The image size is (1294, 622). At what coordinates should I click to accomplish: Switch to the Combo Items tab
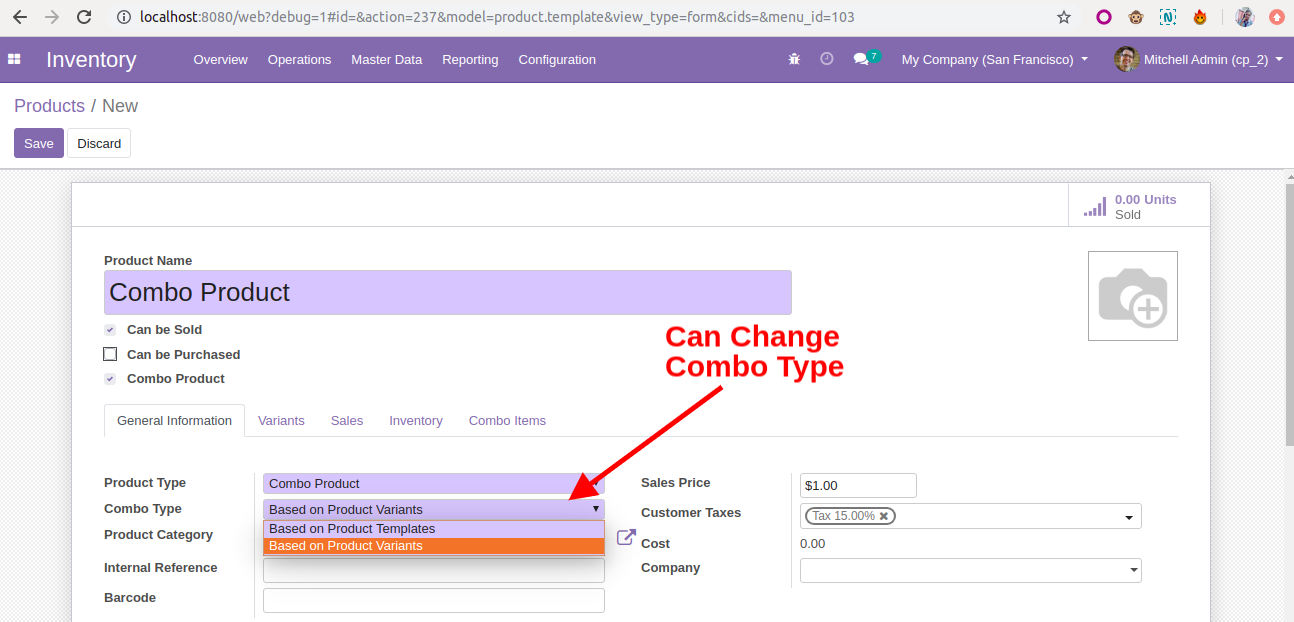(507, 421)
